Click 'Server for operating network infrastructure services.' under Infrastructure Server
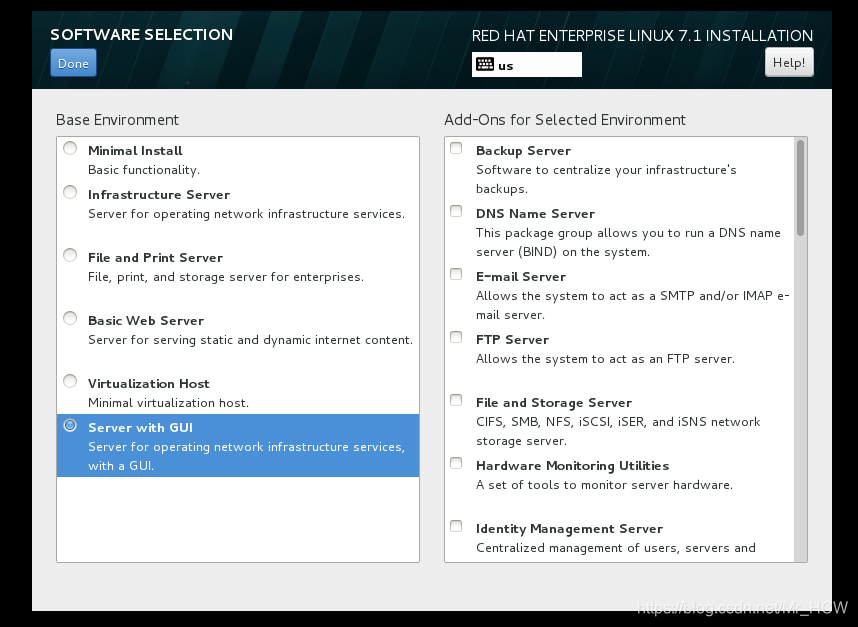Screen dimensions: 858x627 tap(247, 214)
